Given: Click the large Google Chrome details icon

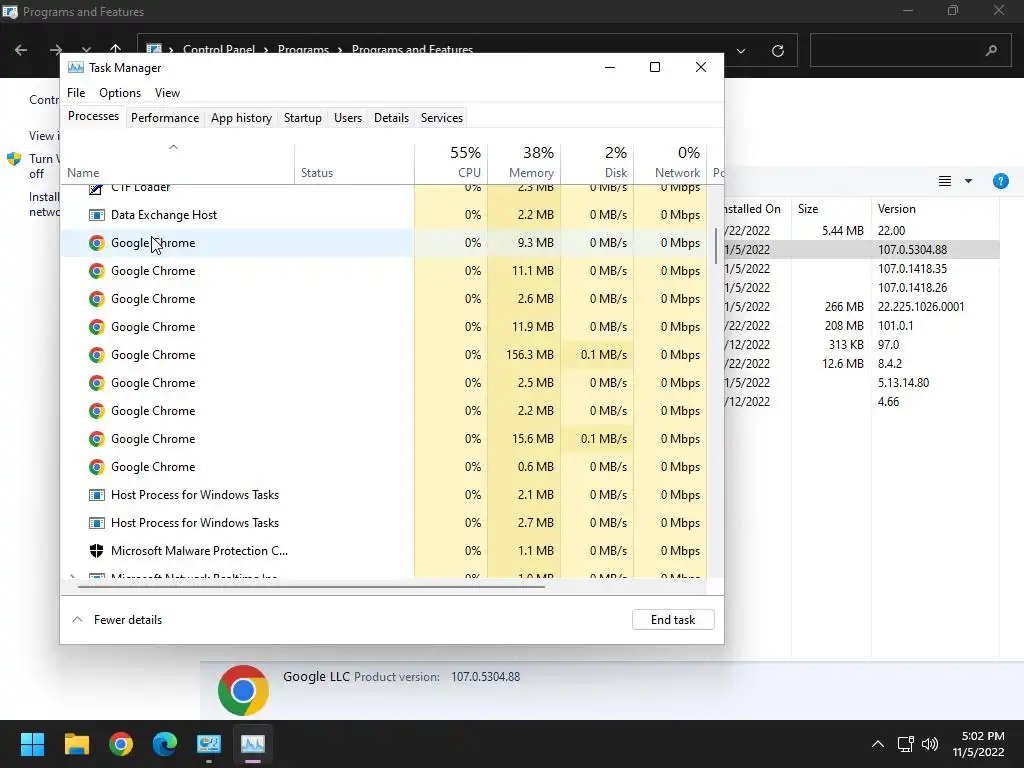Looking at the screenshot, I should pyautogui.click(x=243, y=690).
